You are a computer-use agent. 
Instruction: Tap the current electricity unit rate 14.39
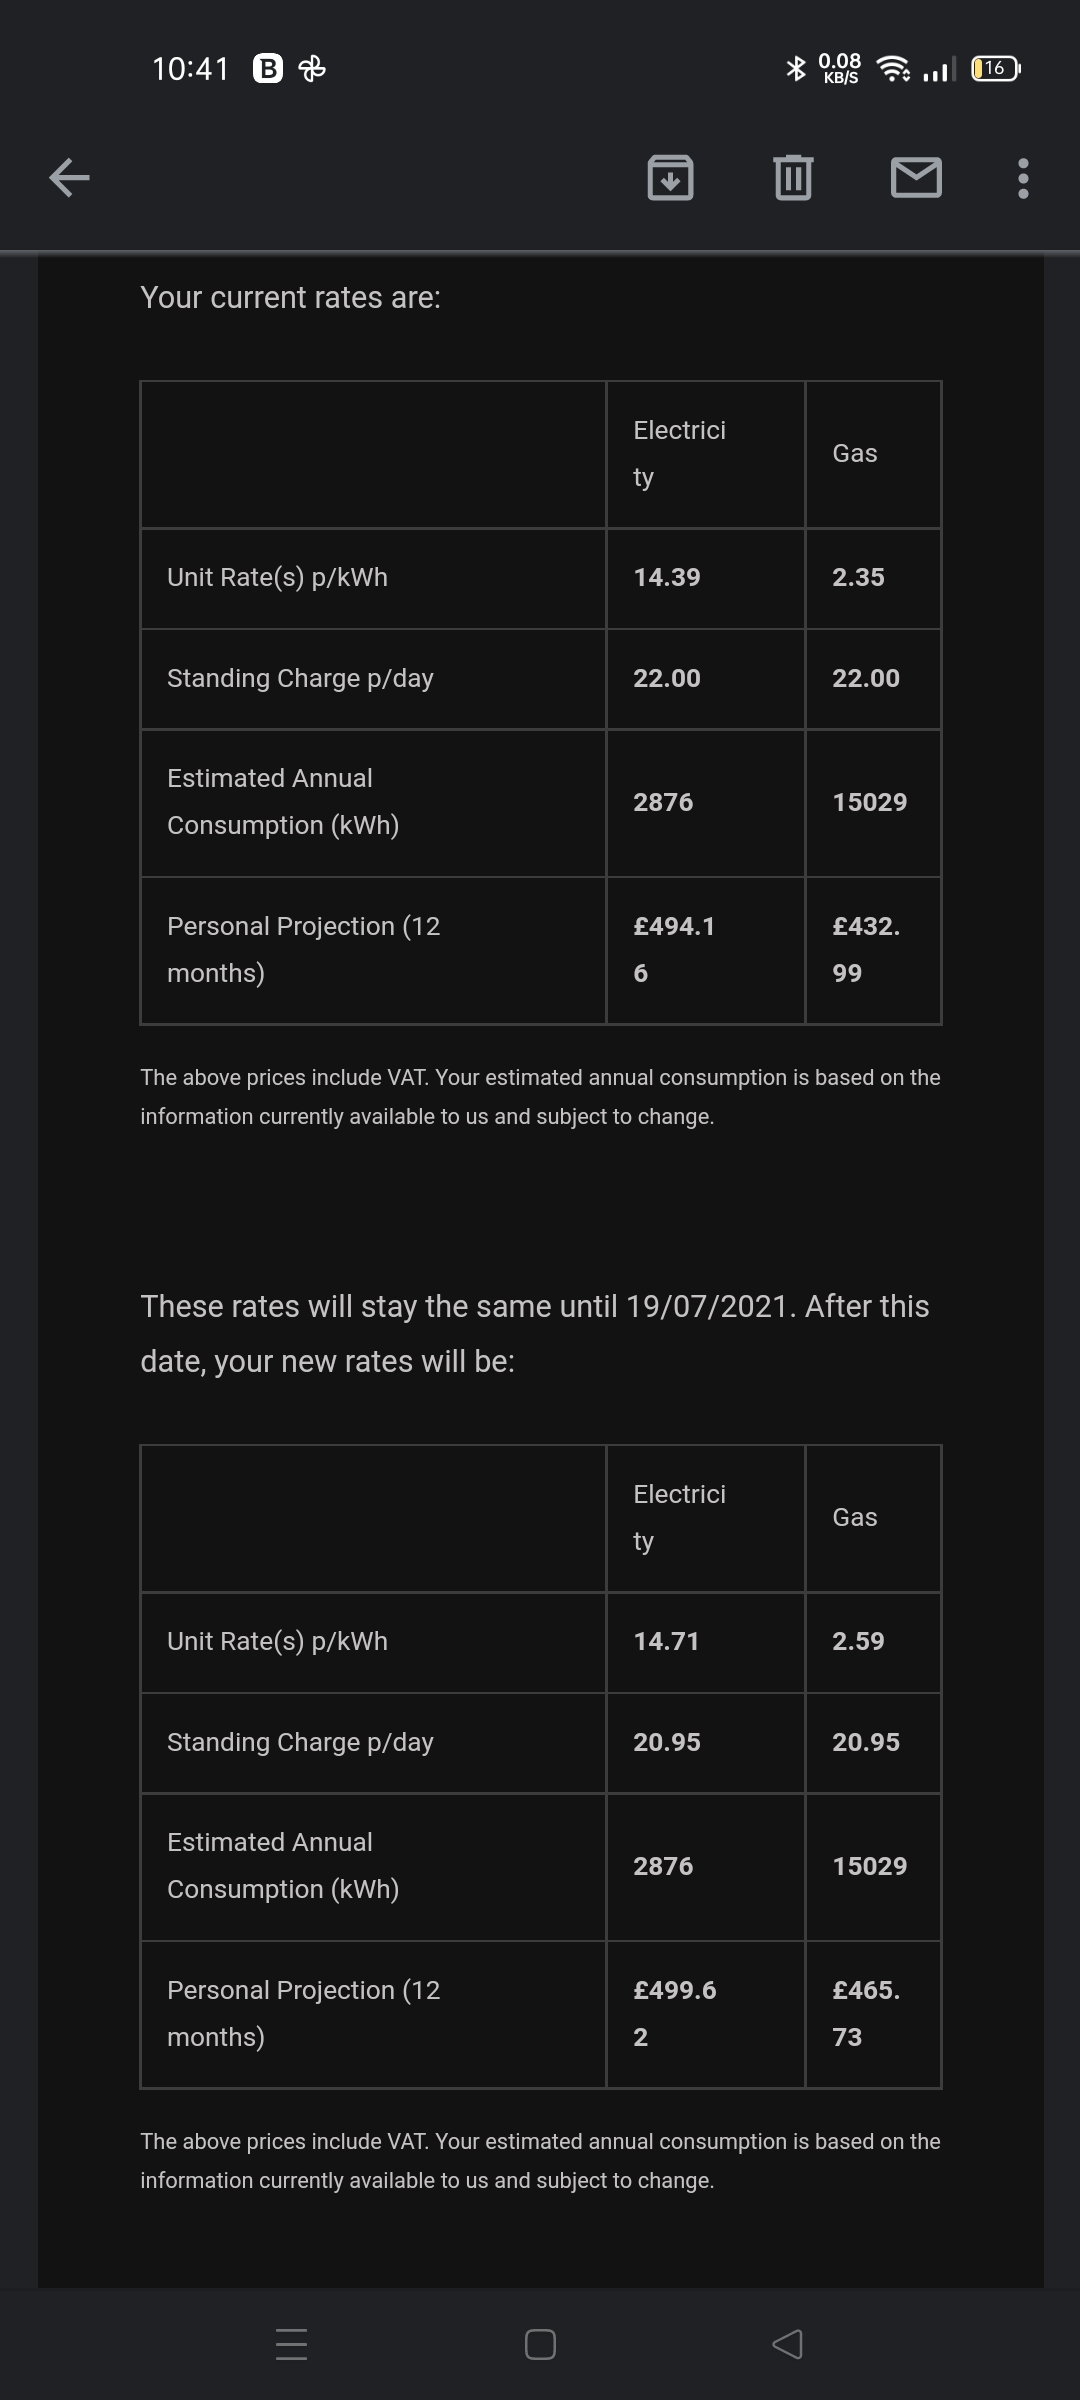[667, 577]
